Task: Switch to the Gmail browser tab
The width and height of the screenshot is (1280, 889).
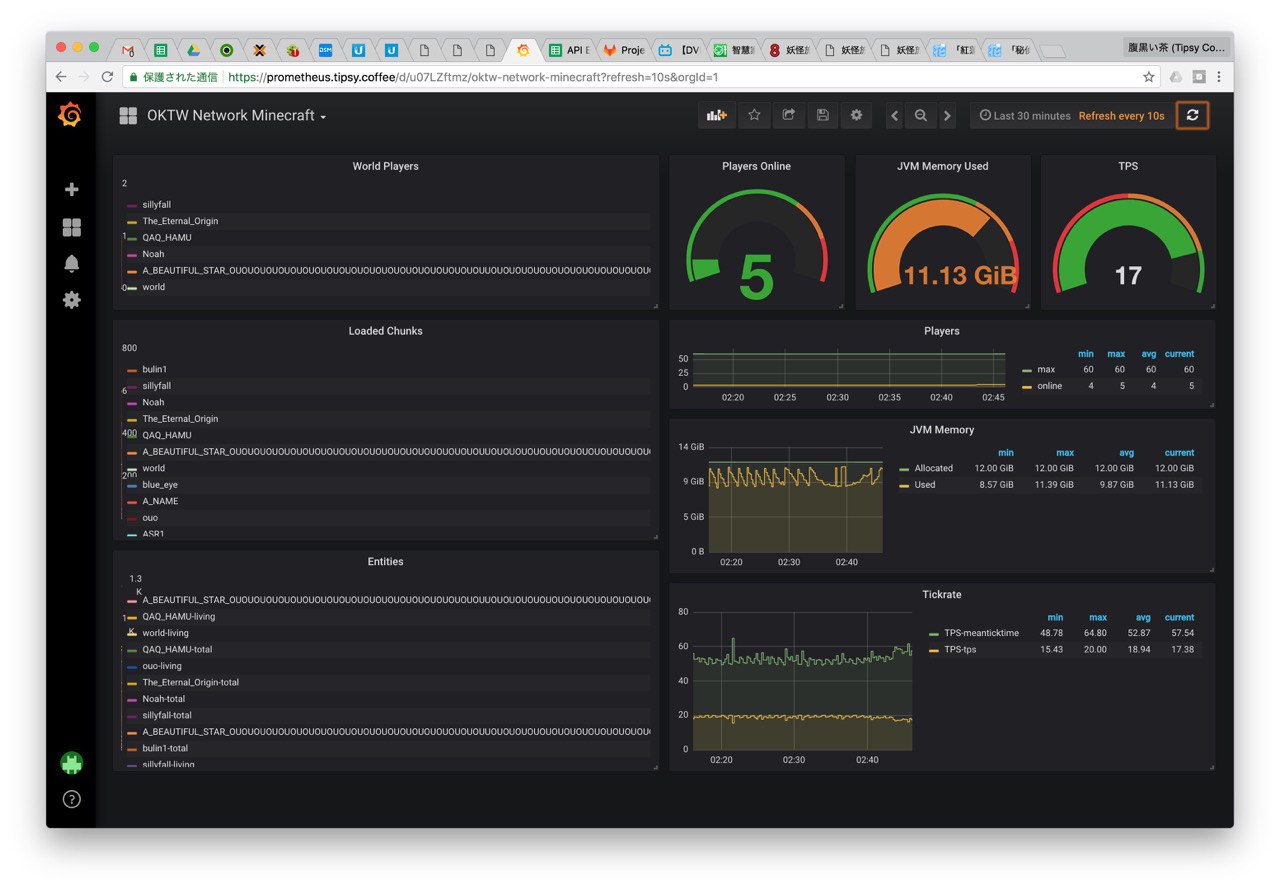Action: [x=128, y=50]
